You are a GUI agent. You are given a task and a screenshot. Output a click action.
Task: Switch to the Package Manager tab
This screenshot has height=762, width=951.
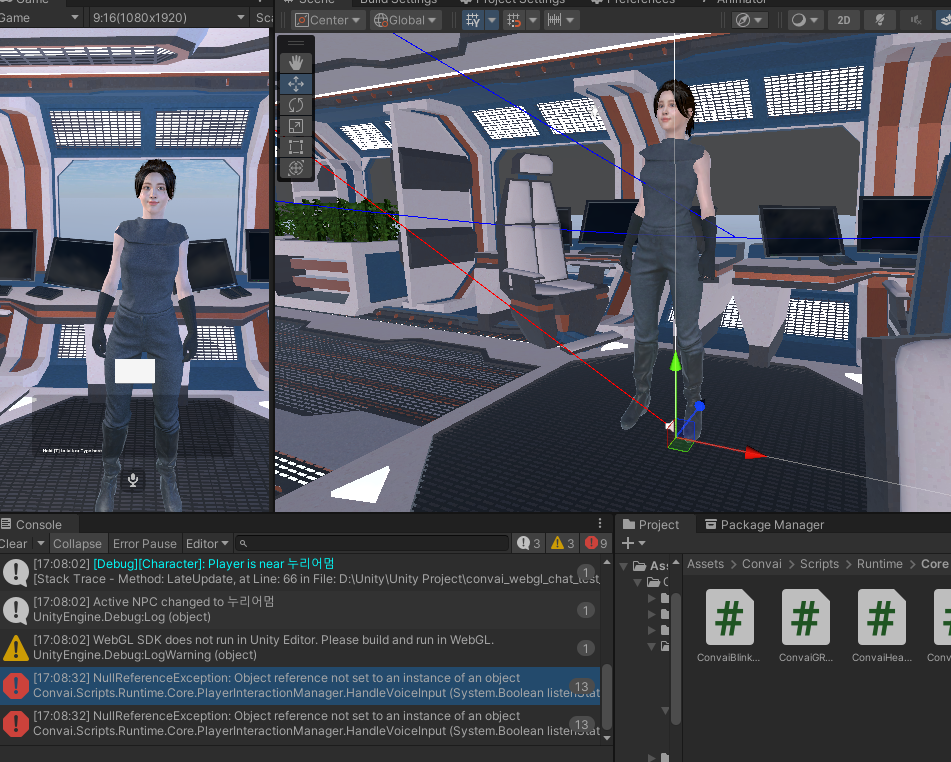click(765, 525)
